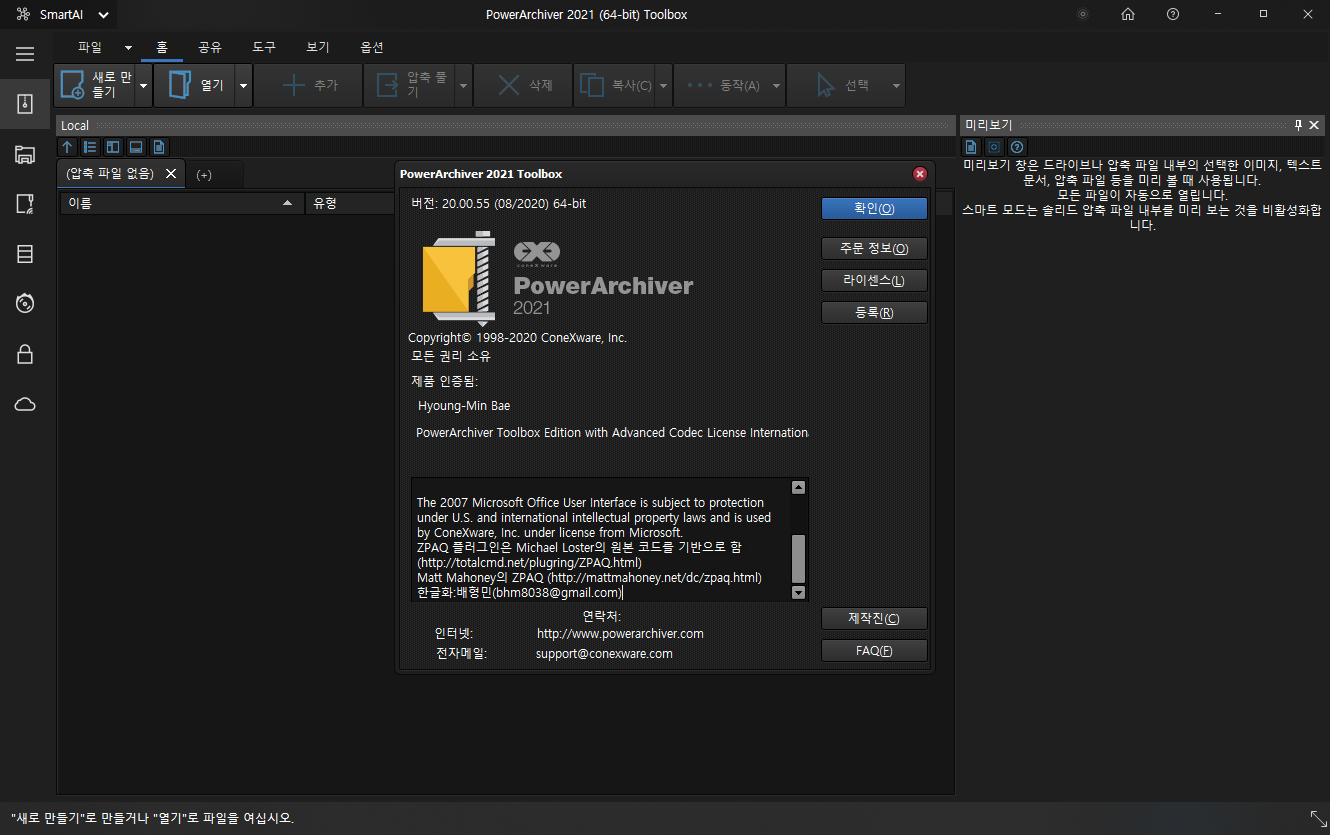The image size is (1330, 835).
Task: Click the help question icon in title bar
Action: click(x=1173, y=14)
